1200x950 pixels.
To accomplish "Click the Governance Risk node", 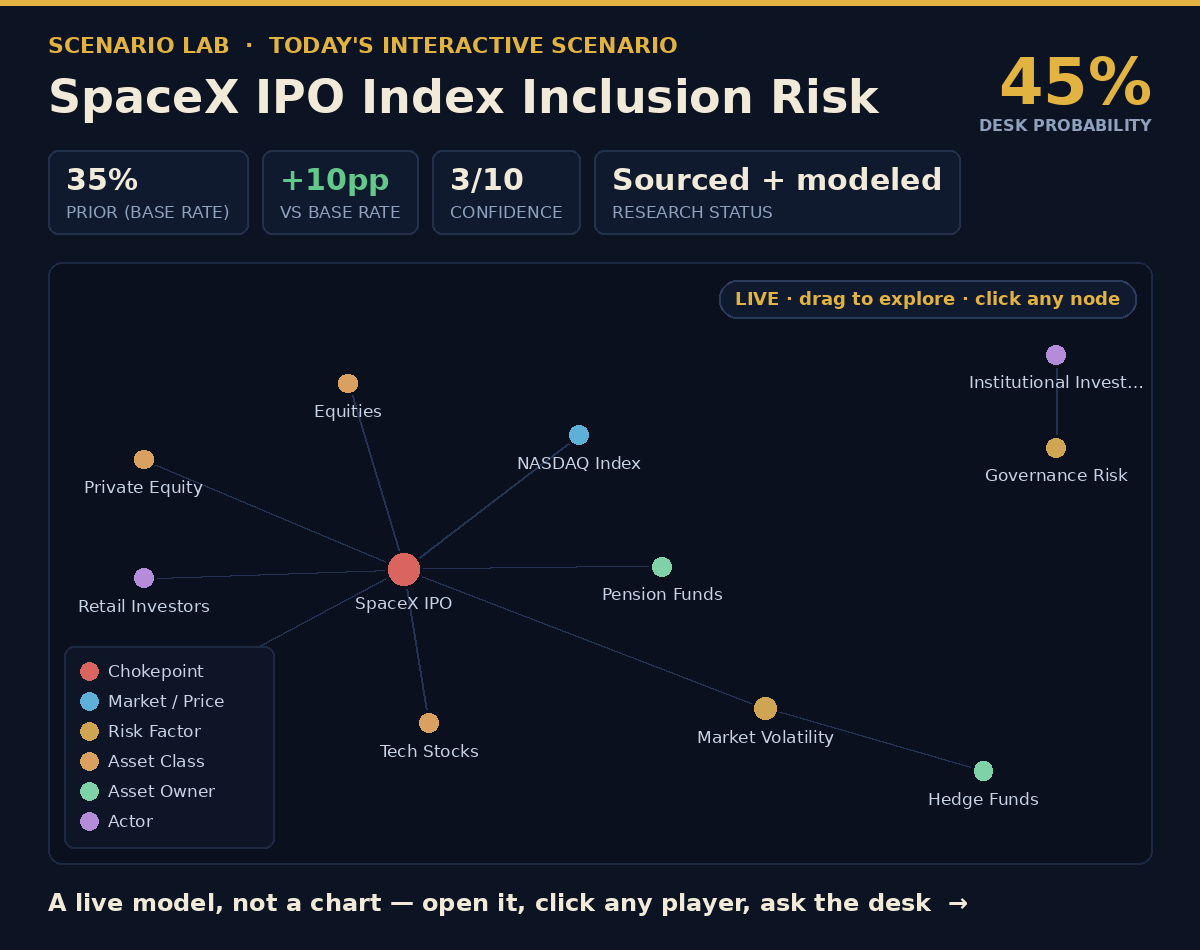I will click(x=1056, y=448).
